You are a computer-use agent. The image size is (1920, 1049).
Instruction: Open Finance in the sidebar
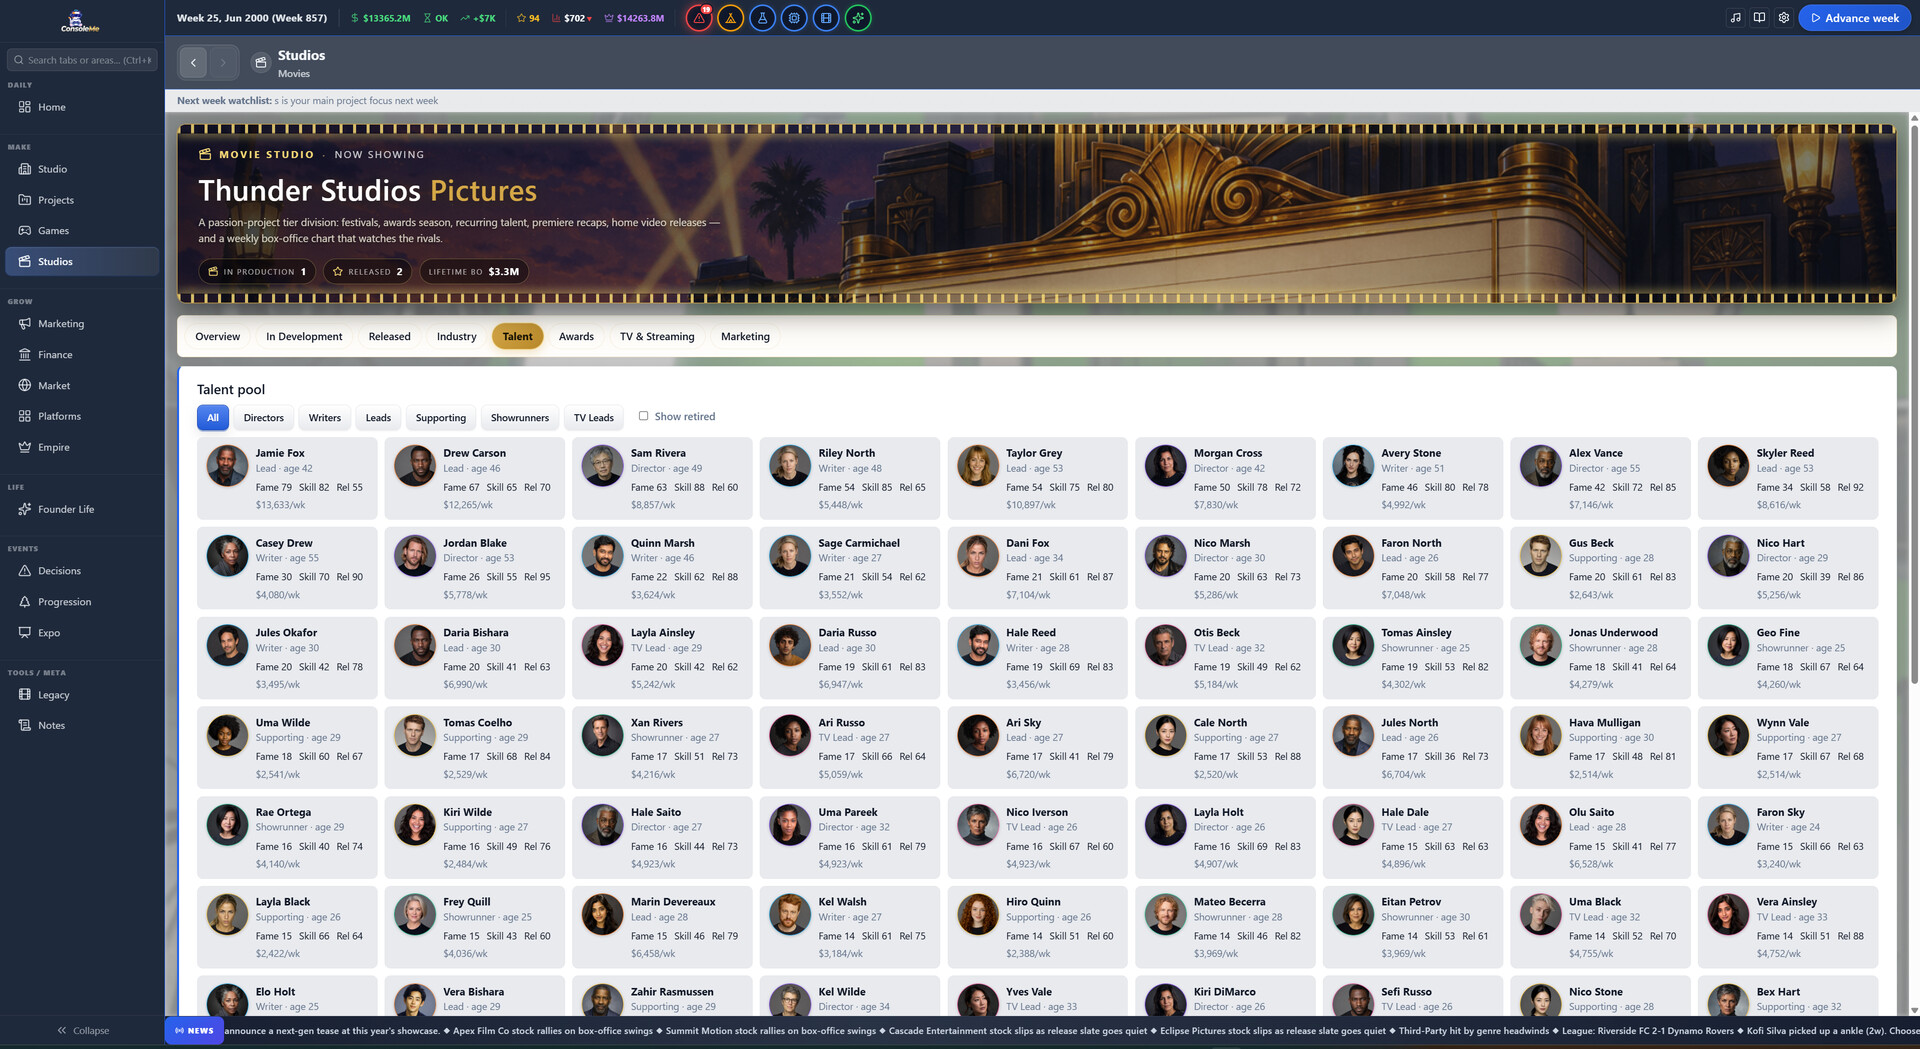pyautogui.click(x=82, y=355)
